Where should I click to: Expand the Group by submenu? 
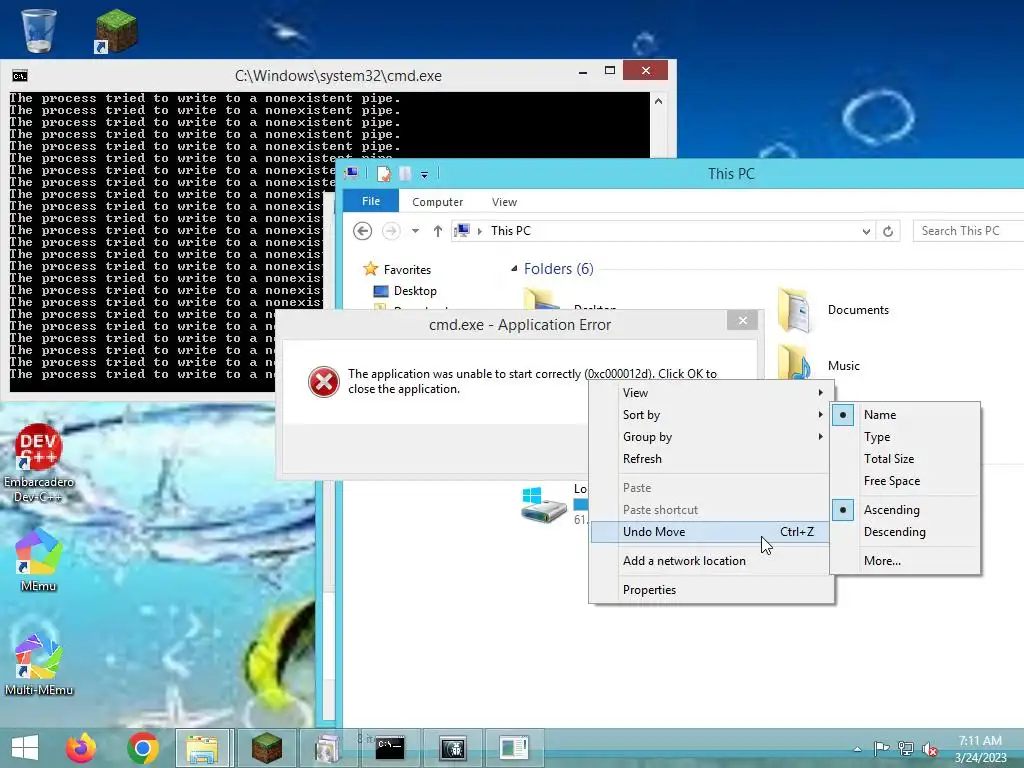(x=711, y=437)
